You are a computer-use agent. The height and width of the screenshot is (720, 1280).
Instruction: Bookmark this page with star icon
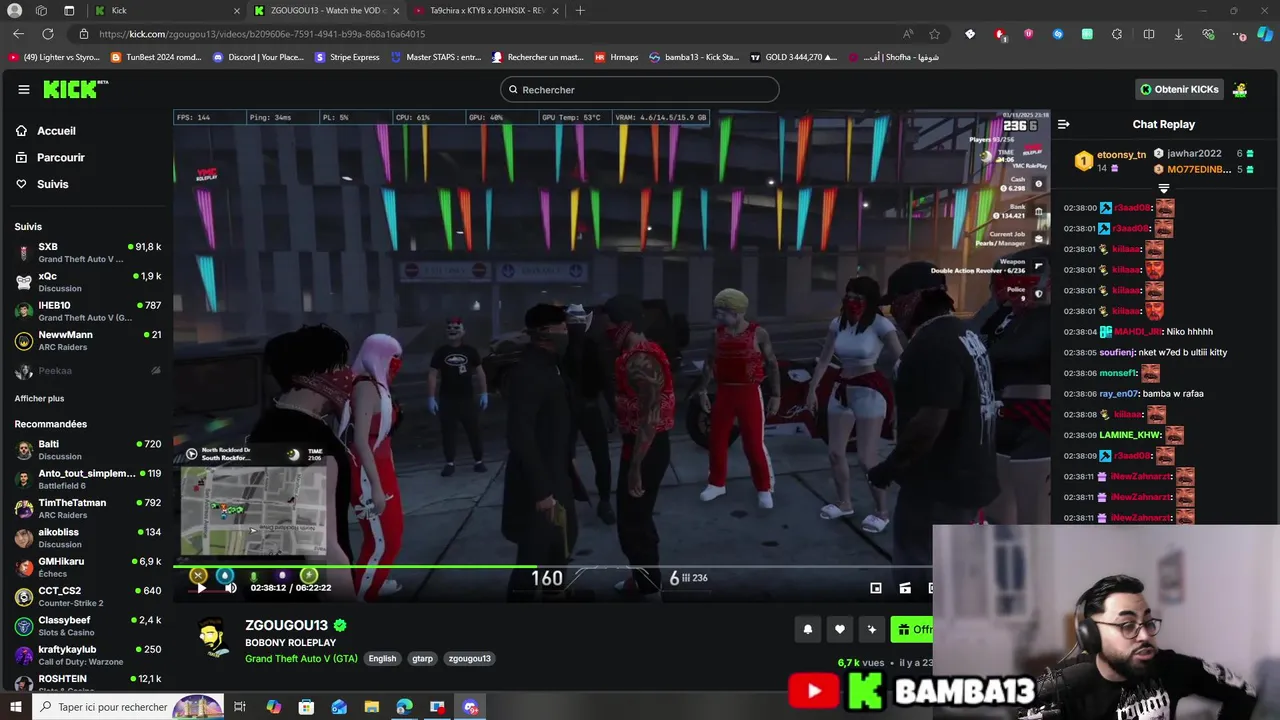[x=934, y=34]
